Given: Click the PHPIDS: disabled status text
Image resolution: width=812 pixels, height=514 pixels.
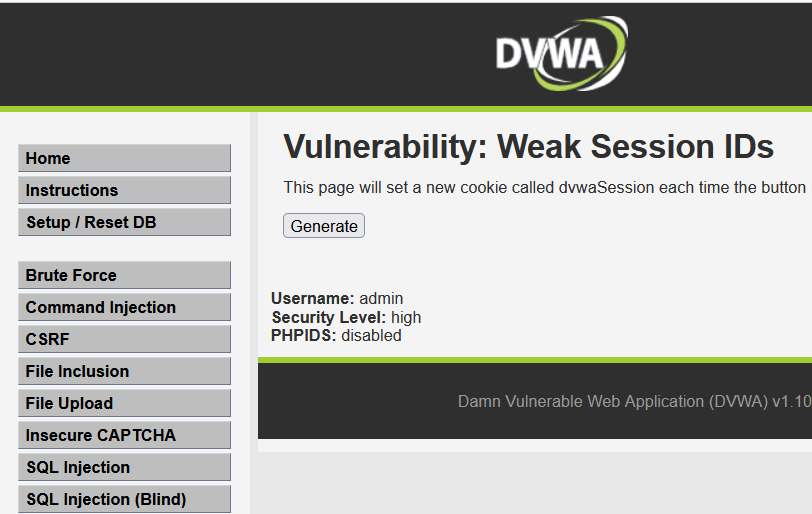Looking at the screenshot, I should tap(336, 335).
